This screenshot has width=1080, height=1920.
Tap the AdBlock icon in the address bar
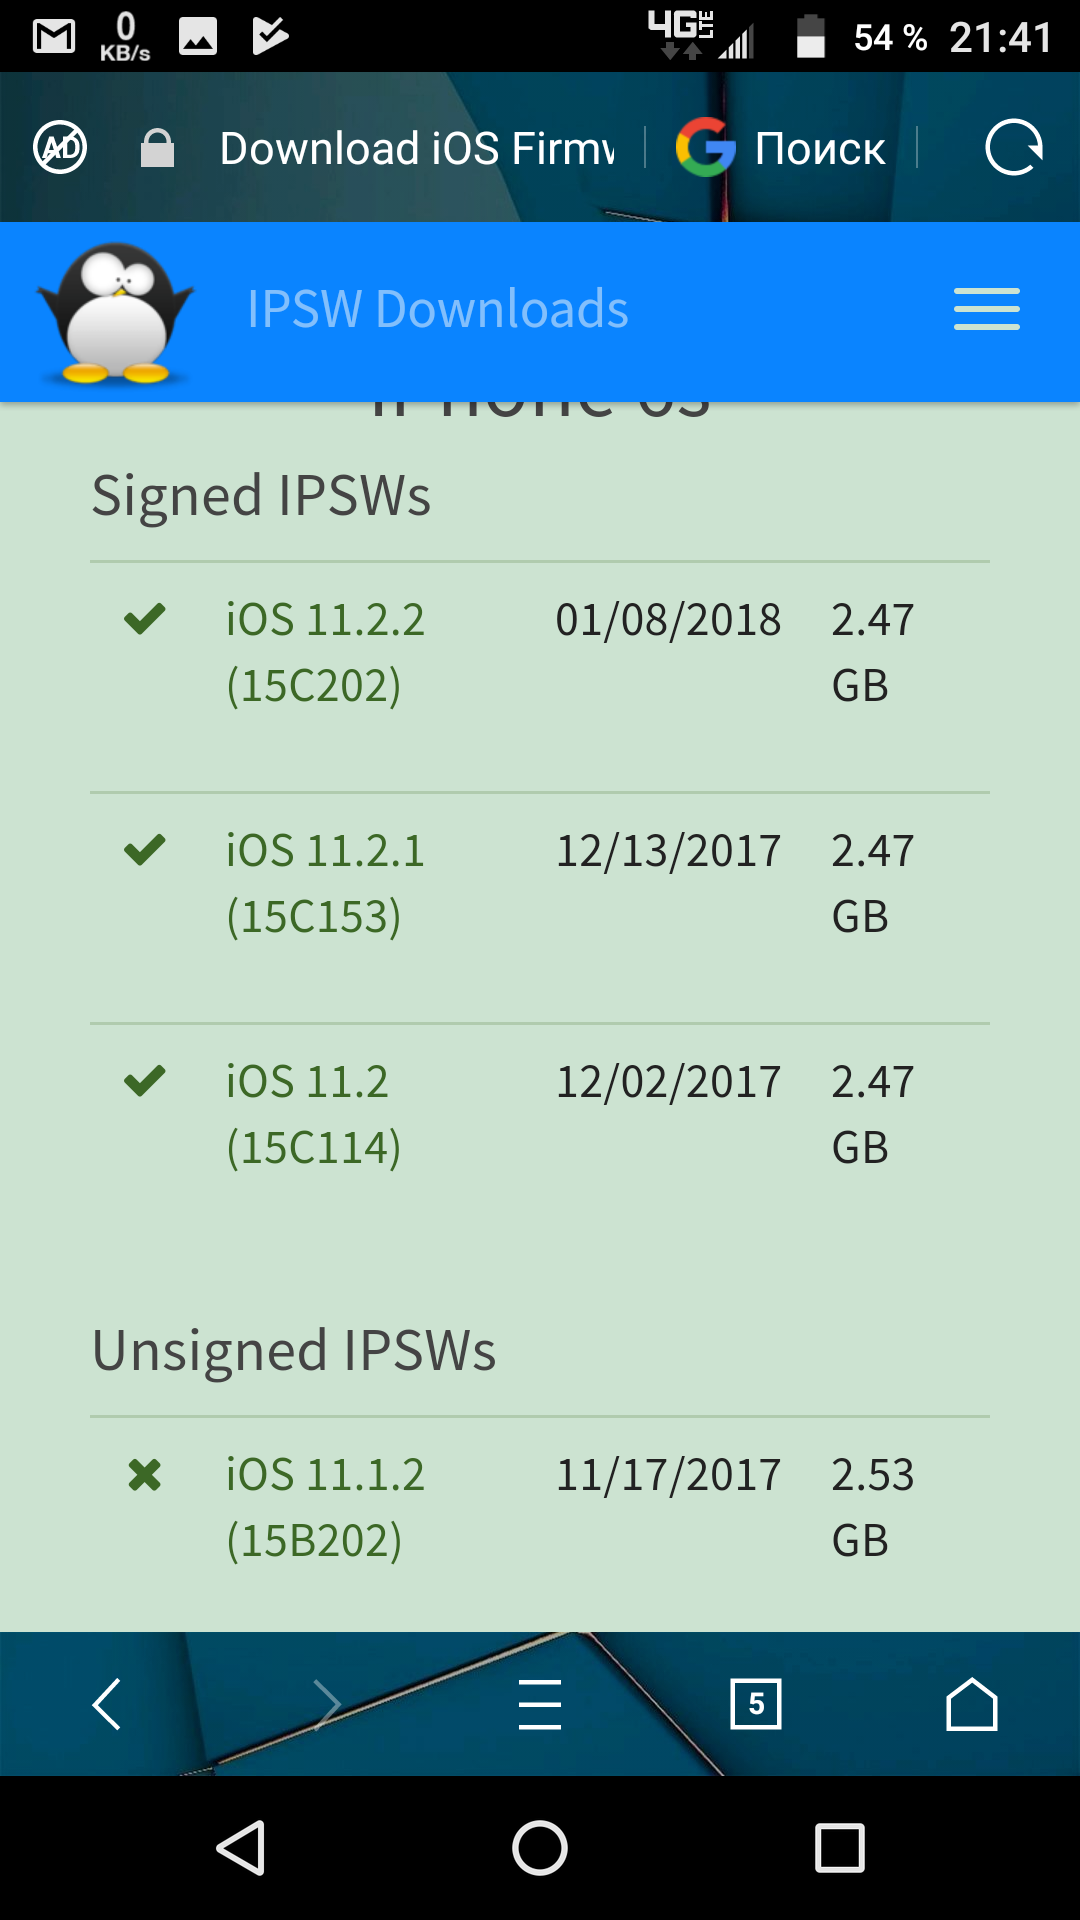pyautogui.click(x=59, y=146)
